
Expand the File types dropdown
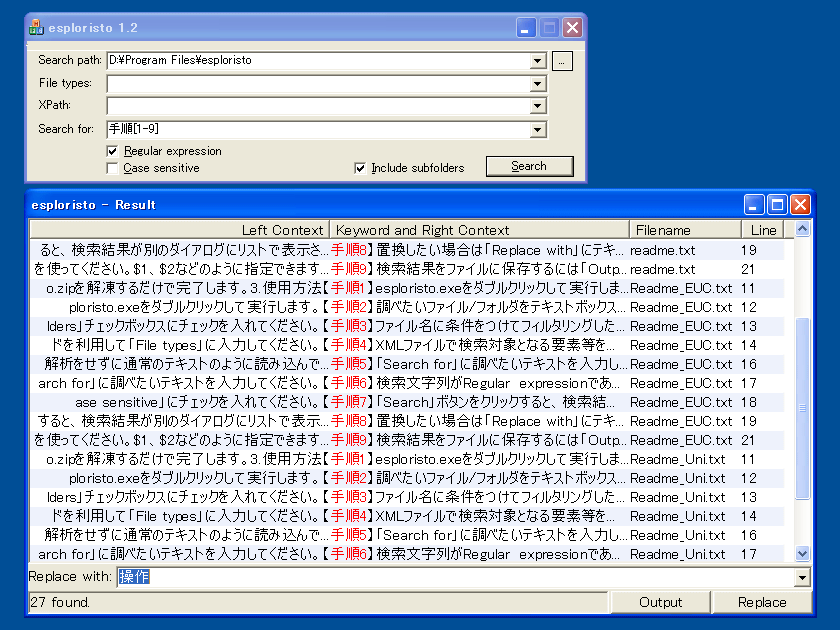click(537, 84)
